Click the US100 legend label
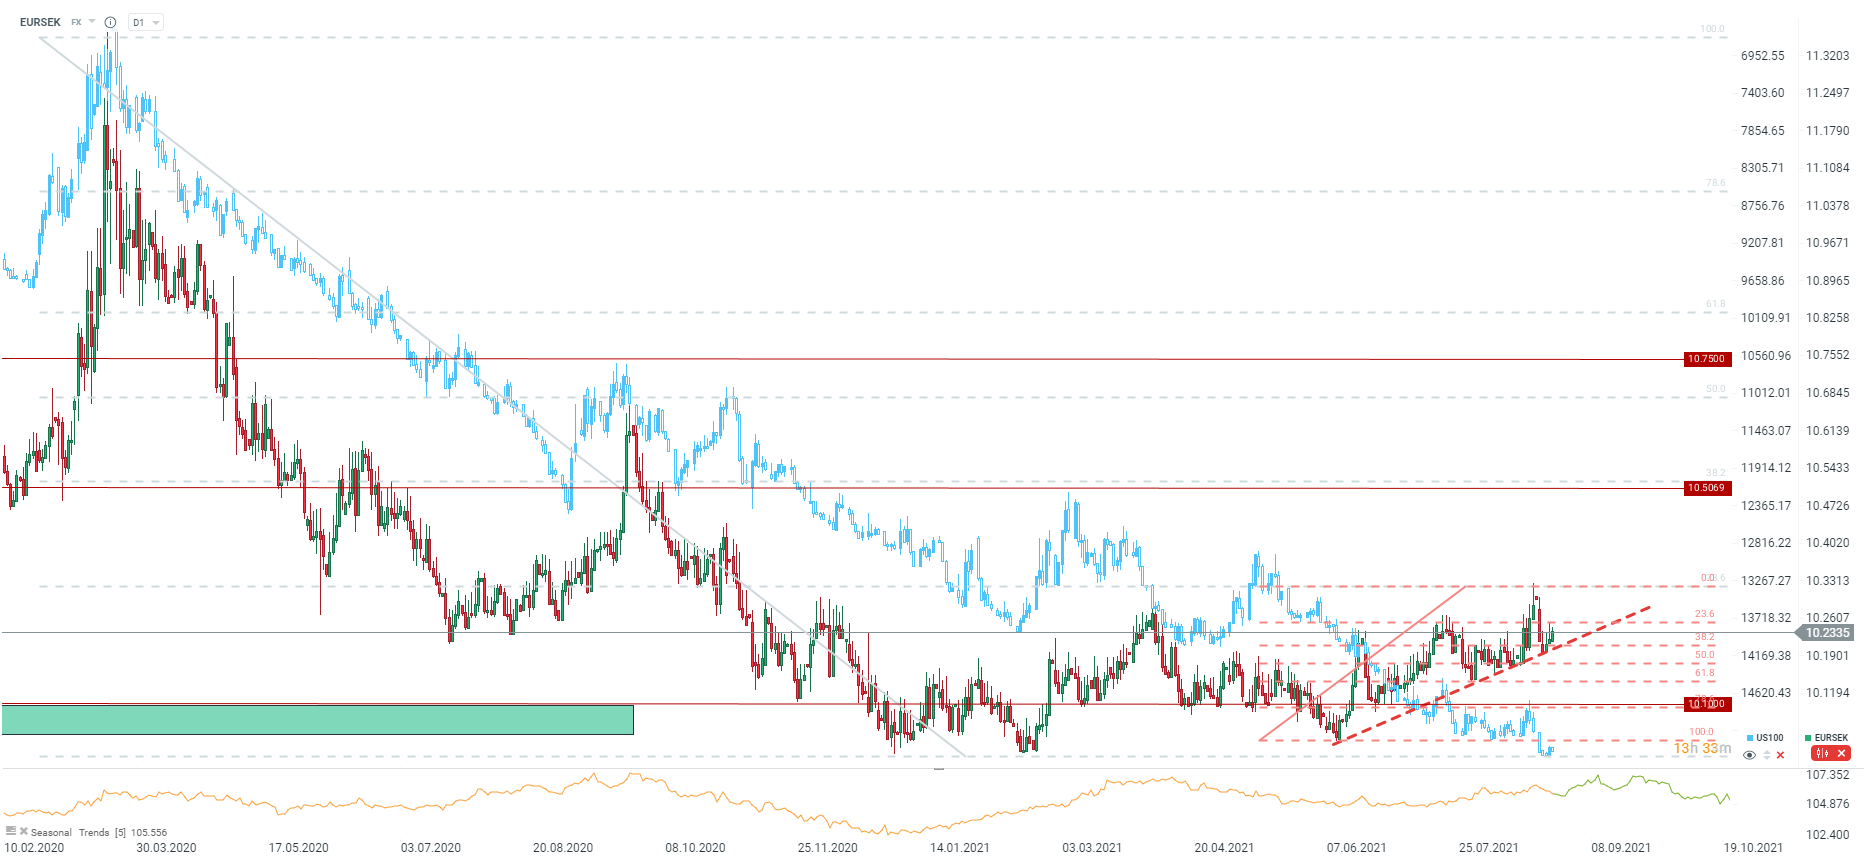1866x865 pixels. click(1770, 738)
